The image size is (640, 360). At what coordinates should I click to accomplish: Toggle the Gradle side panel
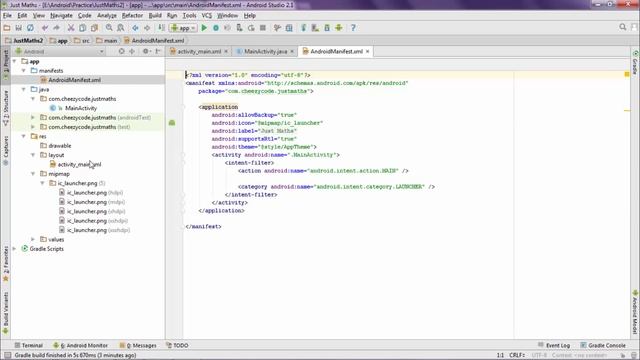click(x=635, y=63)
